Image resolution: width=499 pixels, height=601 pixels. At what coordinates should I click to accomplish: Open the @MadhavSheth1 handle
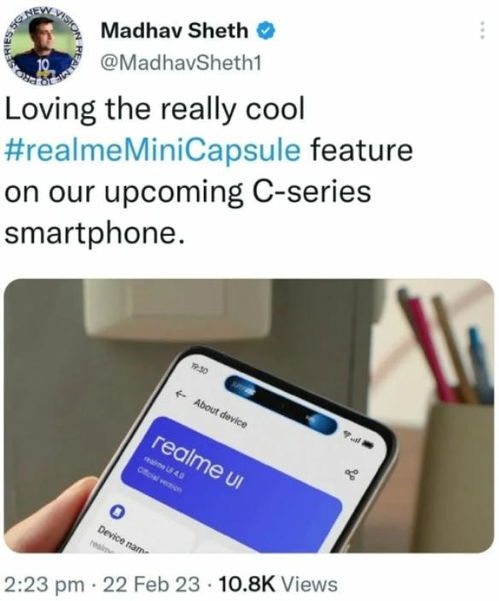pyautogui.click(x=181, y=62)
